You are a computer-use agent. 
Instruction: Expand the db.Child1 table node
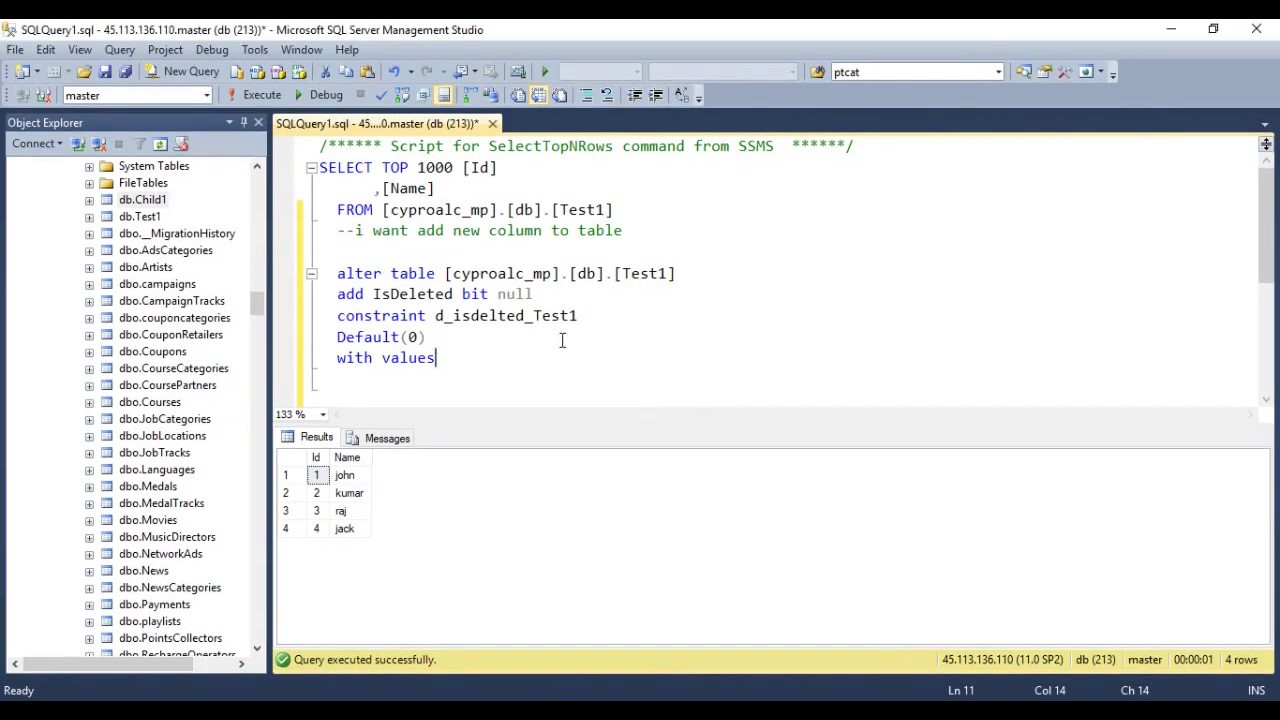pyautogui.click(x=89, y=200)
